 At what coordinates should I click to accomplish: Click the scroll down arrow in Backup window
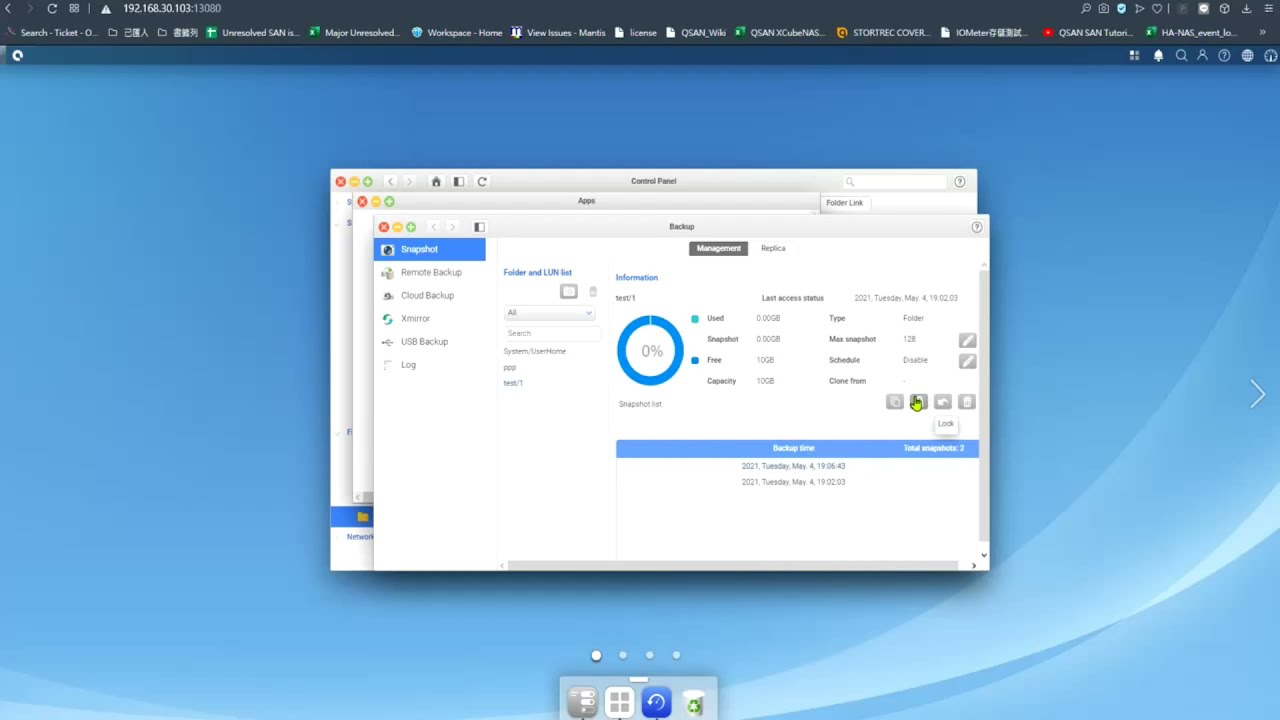(984, 555)
